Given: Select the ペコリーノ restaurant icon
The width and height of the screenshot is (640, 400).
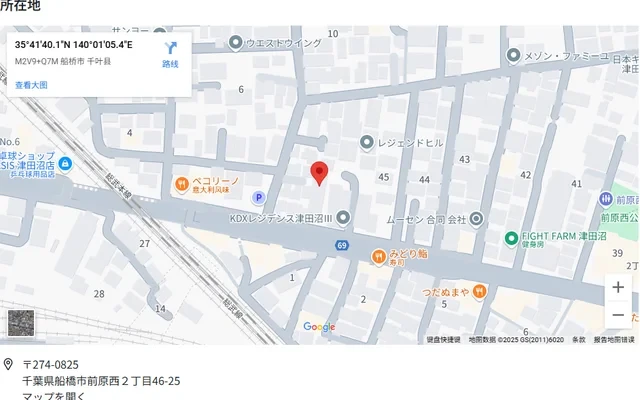Looking at the screenshot, I should [x=182, y=185].
